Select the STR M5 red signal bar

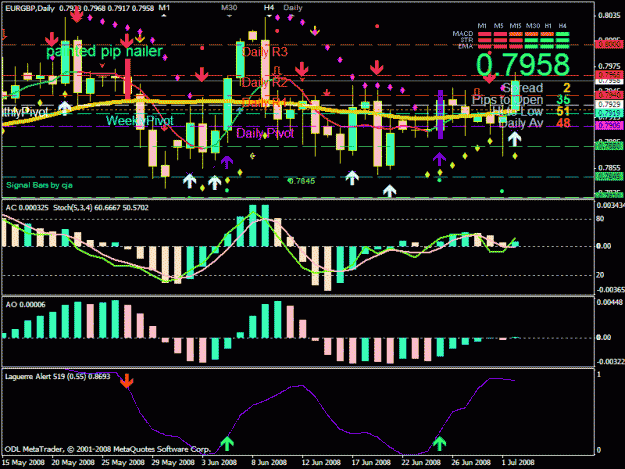click(x=500, y=40)
